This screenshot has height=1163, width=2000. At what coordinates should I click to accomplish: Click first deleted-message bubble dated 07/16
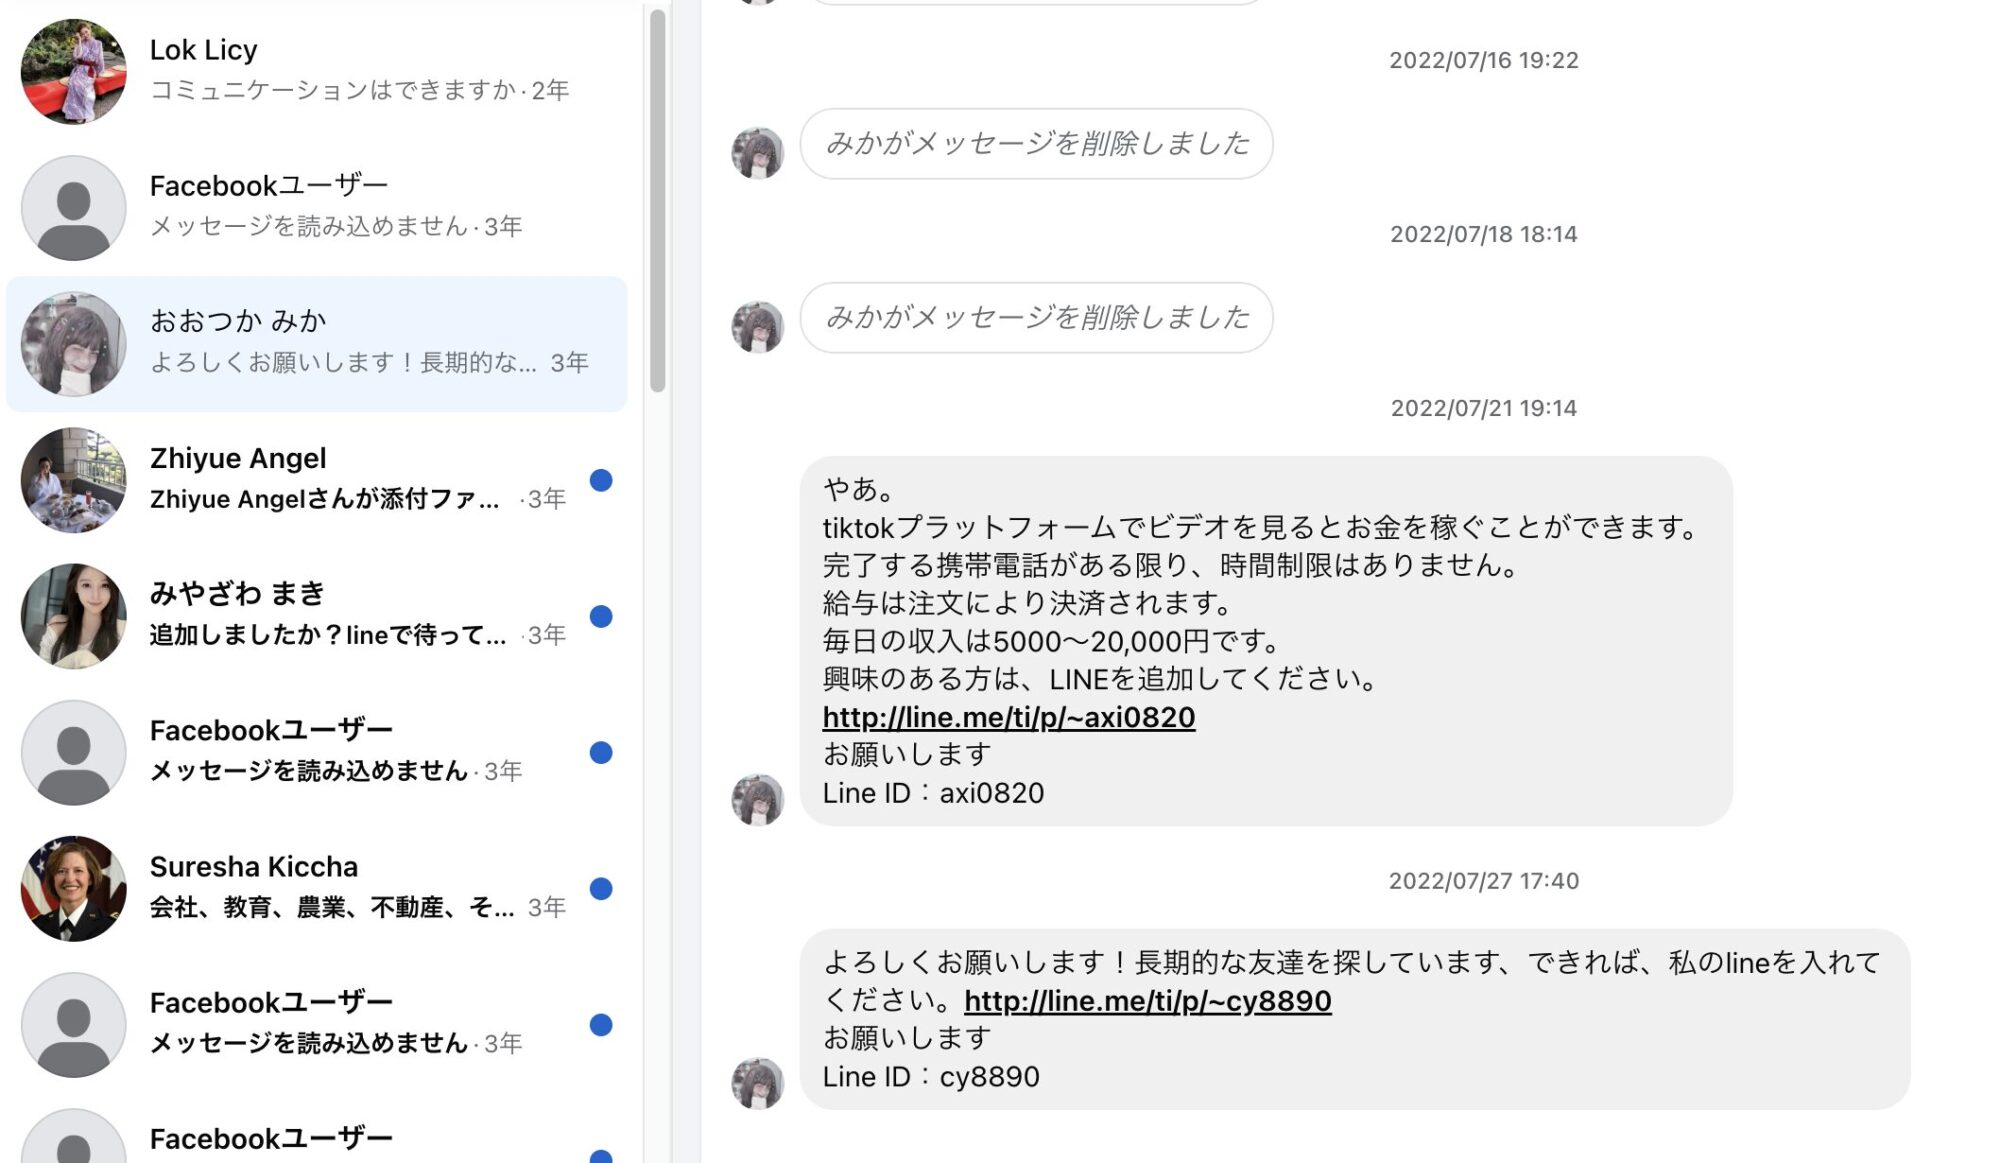1036,144
